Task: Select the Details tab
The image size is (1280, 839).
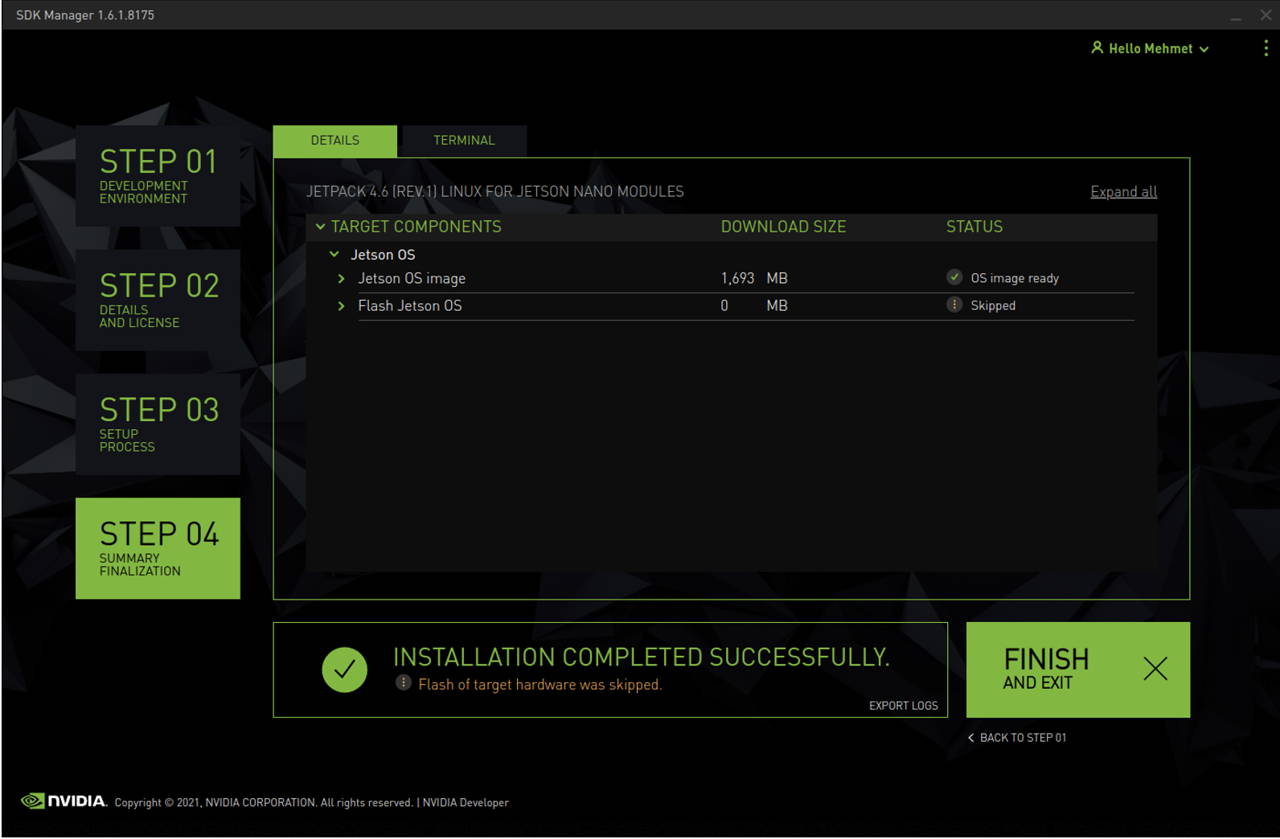Action: [x=334, y=140]
